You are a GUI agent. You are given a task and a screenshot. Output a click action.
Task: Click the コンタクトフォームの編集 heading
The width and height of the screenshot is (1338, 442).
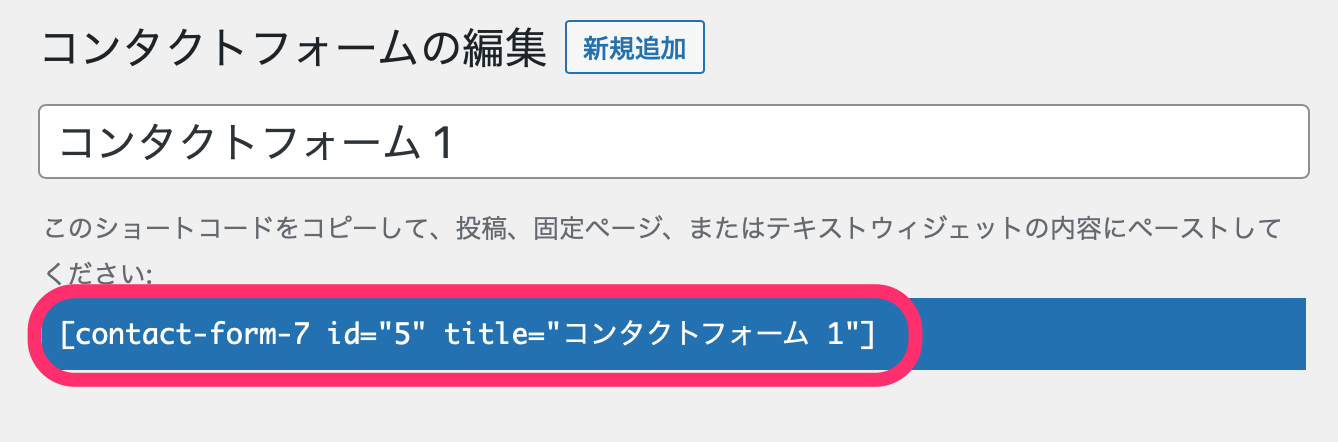coord(294,48)
